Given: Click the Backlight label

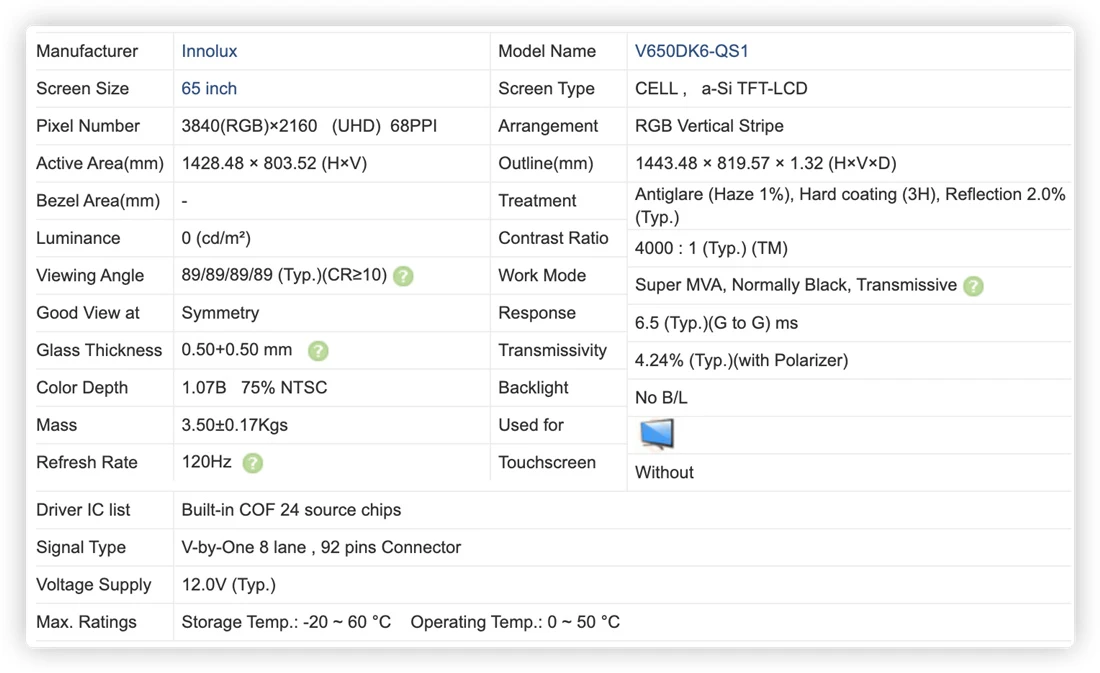Looking at the screenshot, I should (x=533, y=387).
